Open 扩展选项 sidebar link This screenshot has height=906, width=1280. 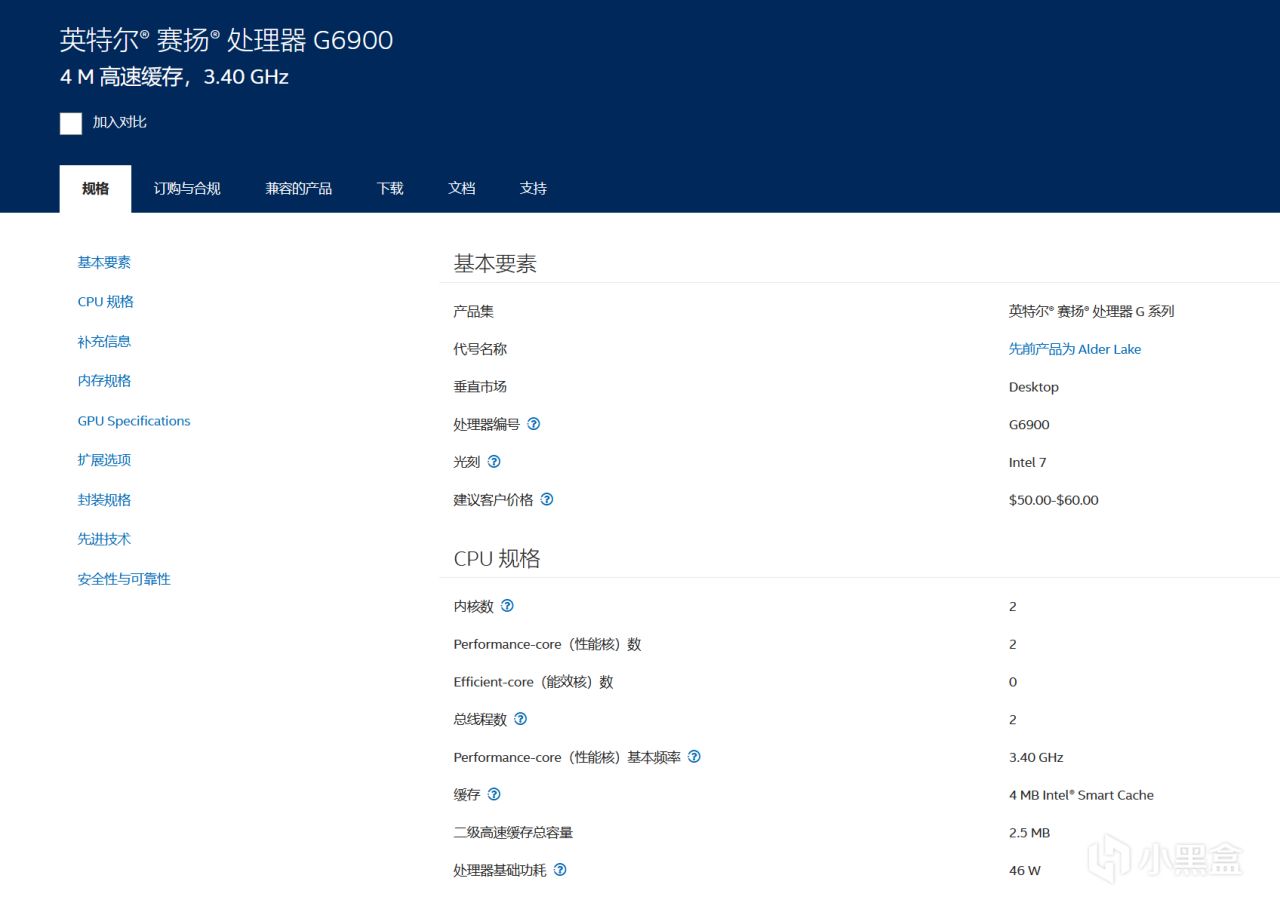[104, 460]
